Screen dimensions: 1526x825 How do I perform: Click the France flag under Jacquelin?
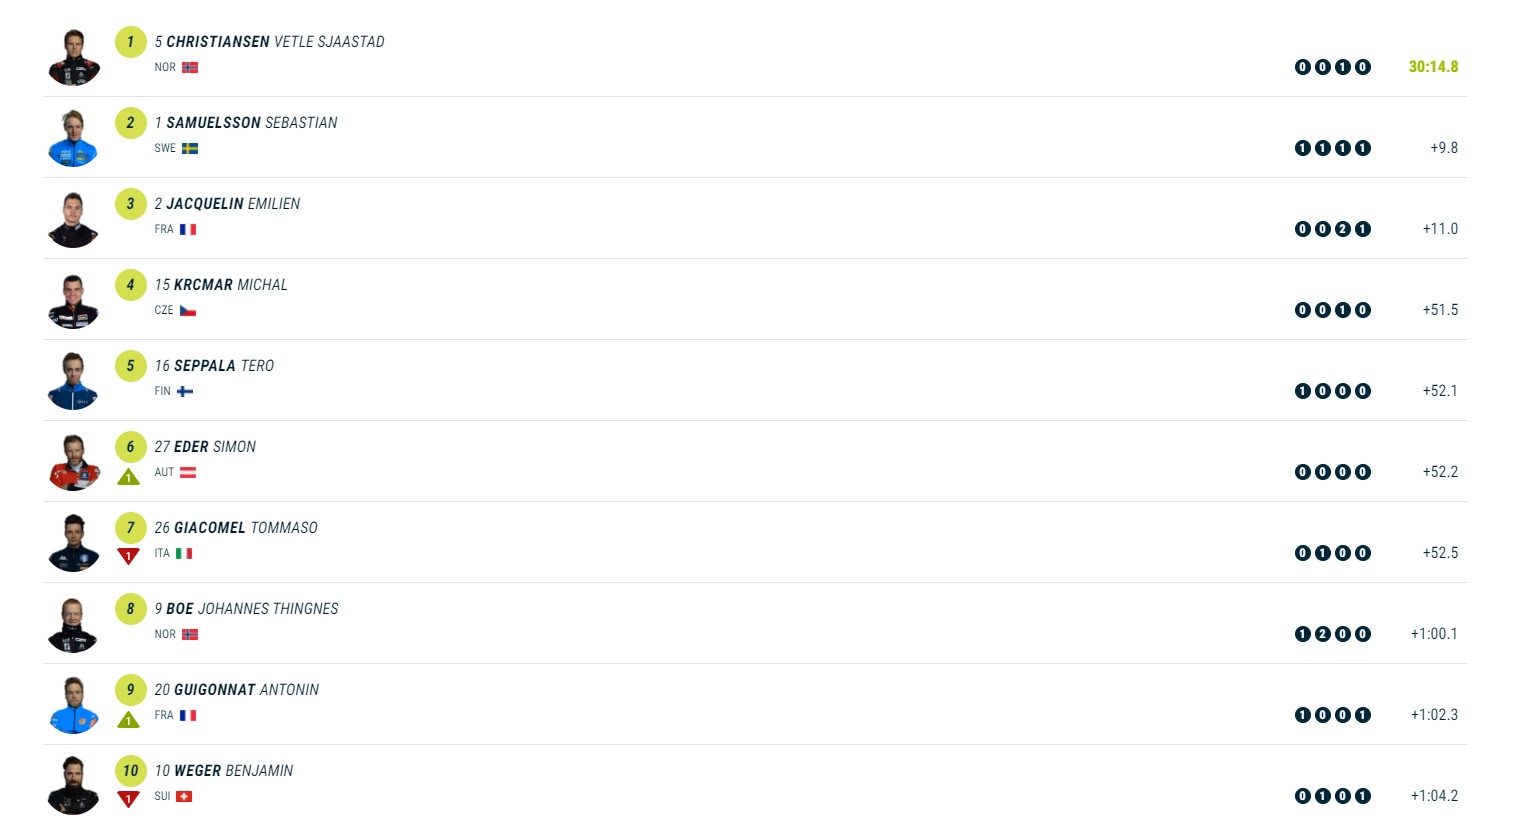(188, 230)
